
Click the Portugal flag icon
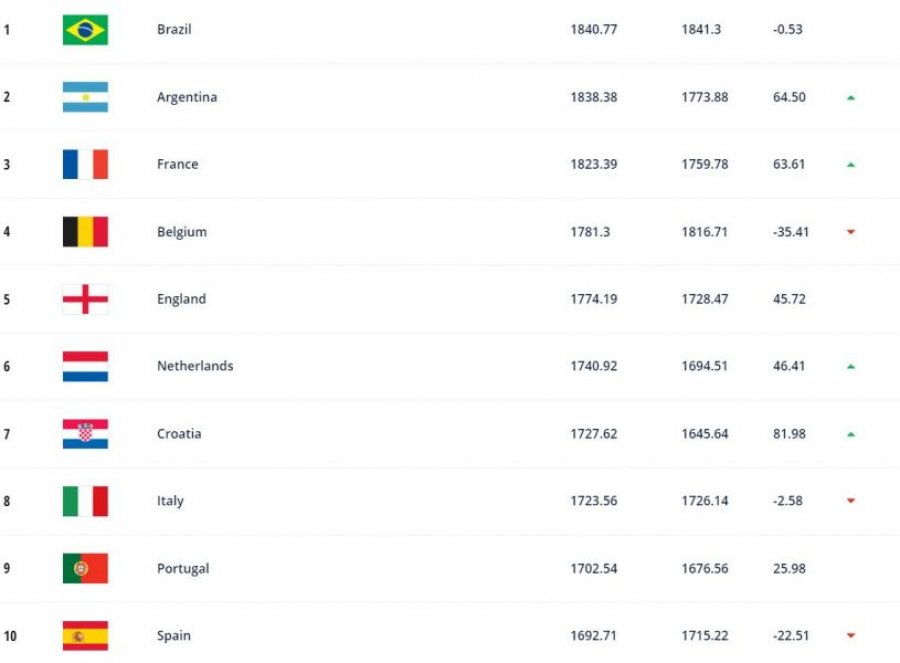(x=85, y=568)
